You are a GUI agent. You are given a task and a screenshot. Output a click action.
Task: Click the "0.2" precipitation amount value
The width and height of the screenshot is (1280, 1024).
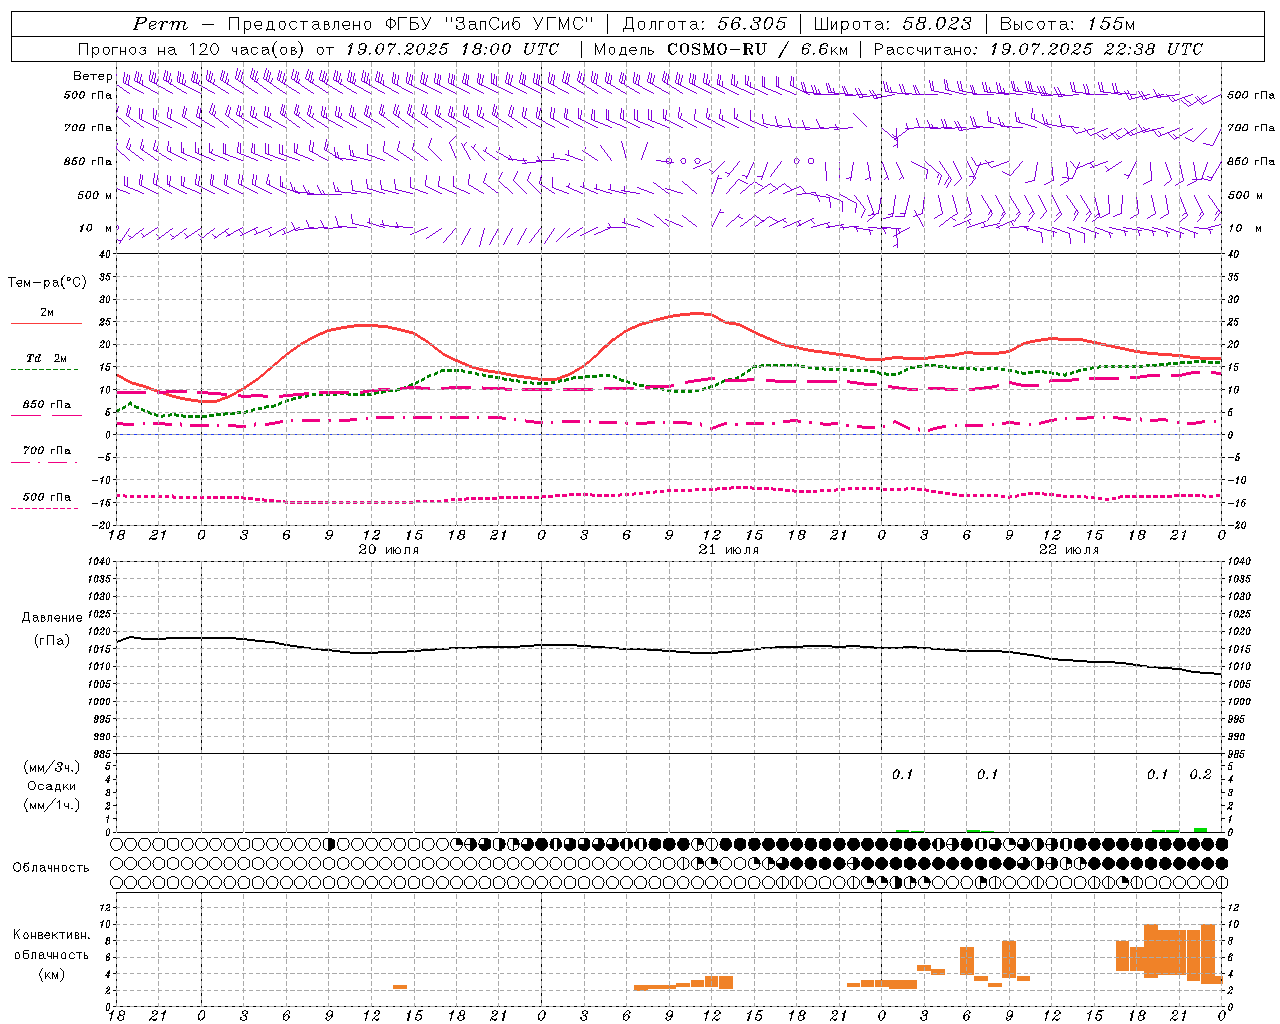1200,775
